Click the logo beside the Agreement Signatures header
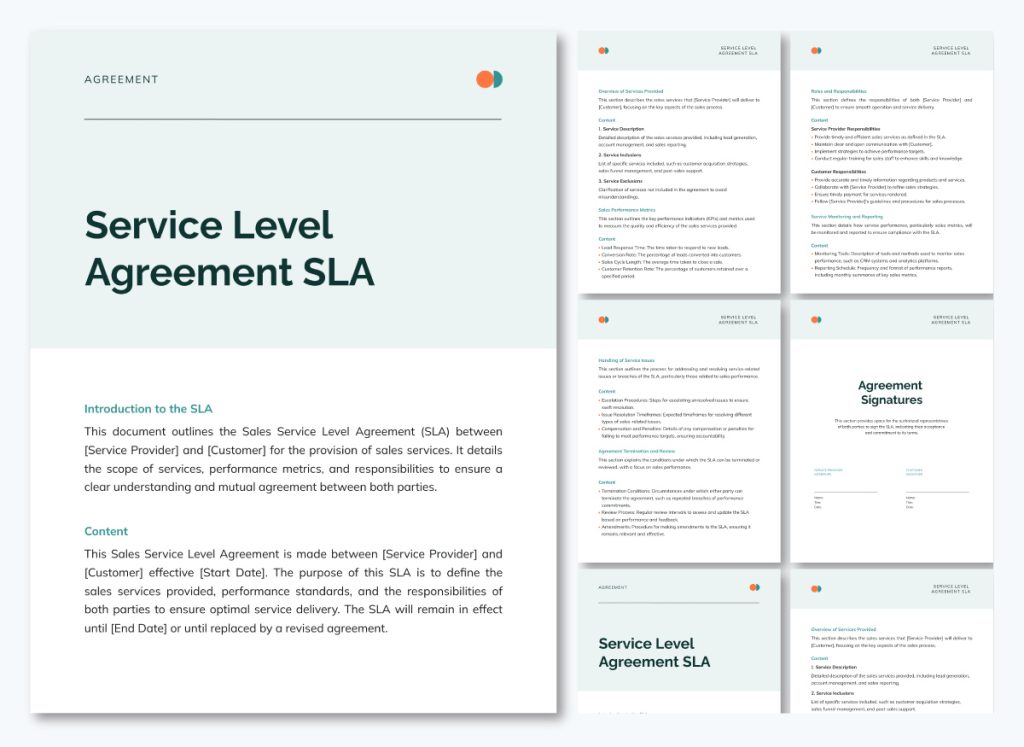Screen dimensions: 1024x747 pyautogui.click(x=816, y=319)
